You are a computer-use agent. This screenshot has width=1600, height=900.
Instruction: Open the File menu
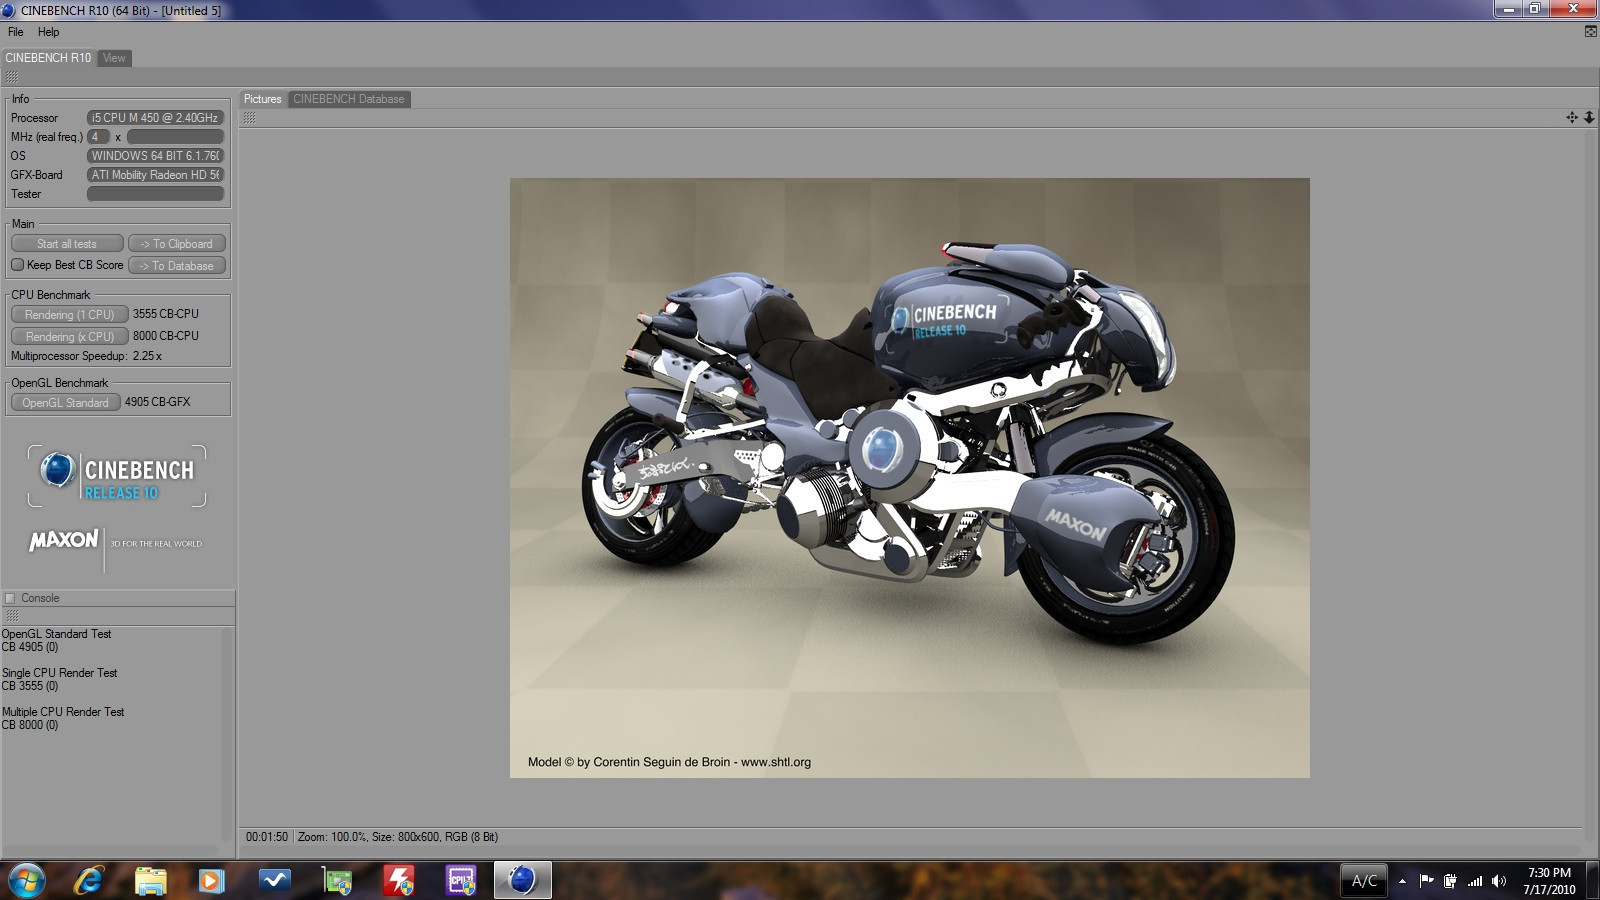click(16, 32)
